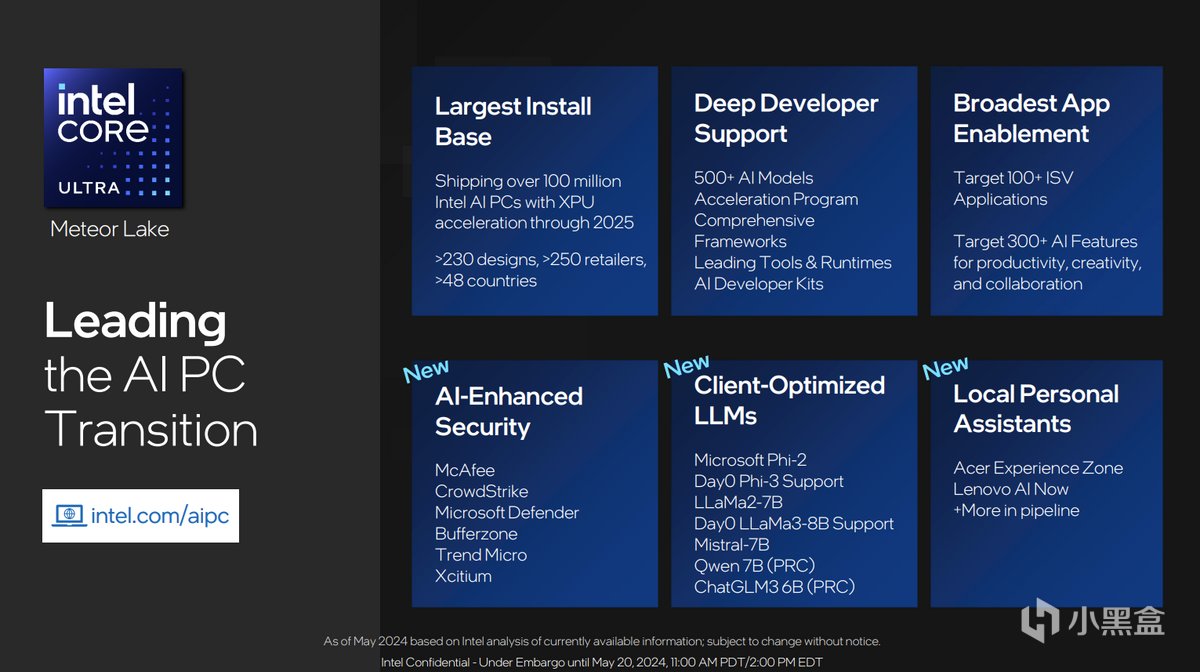Image resolution: width=1200 pixels, height=672 pixels.
Task: Click "McAfee" in the security list
Action: [465, 470]
